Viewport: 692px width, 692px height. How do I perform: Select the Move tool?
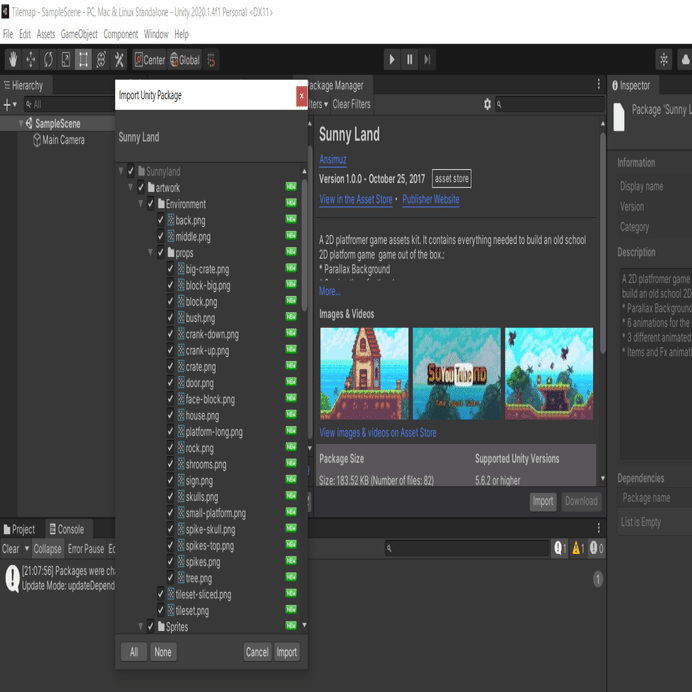point(30,59)
